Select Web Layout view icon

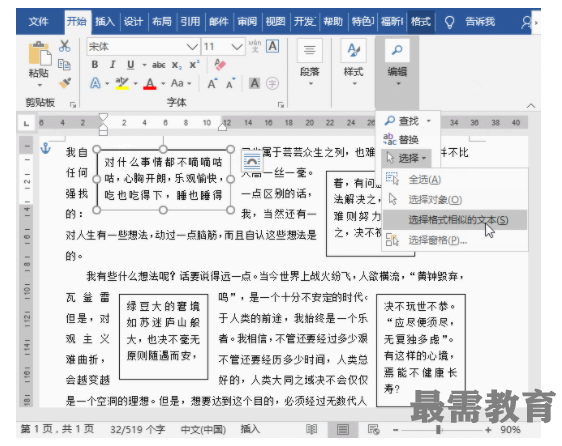click(373, 429)
